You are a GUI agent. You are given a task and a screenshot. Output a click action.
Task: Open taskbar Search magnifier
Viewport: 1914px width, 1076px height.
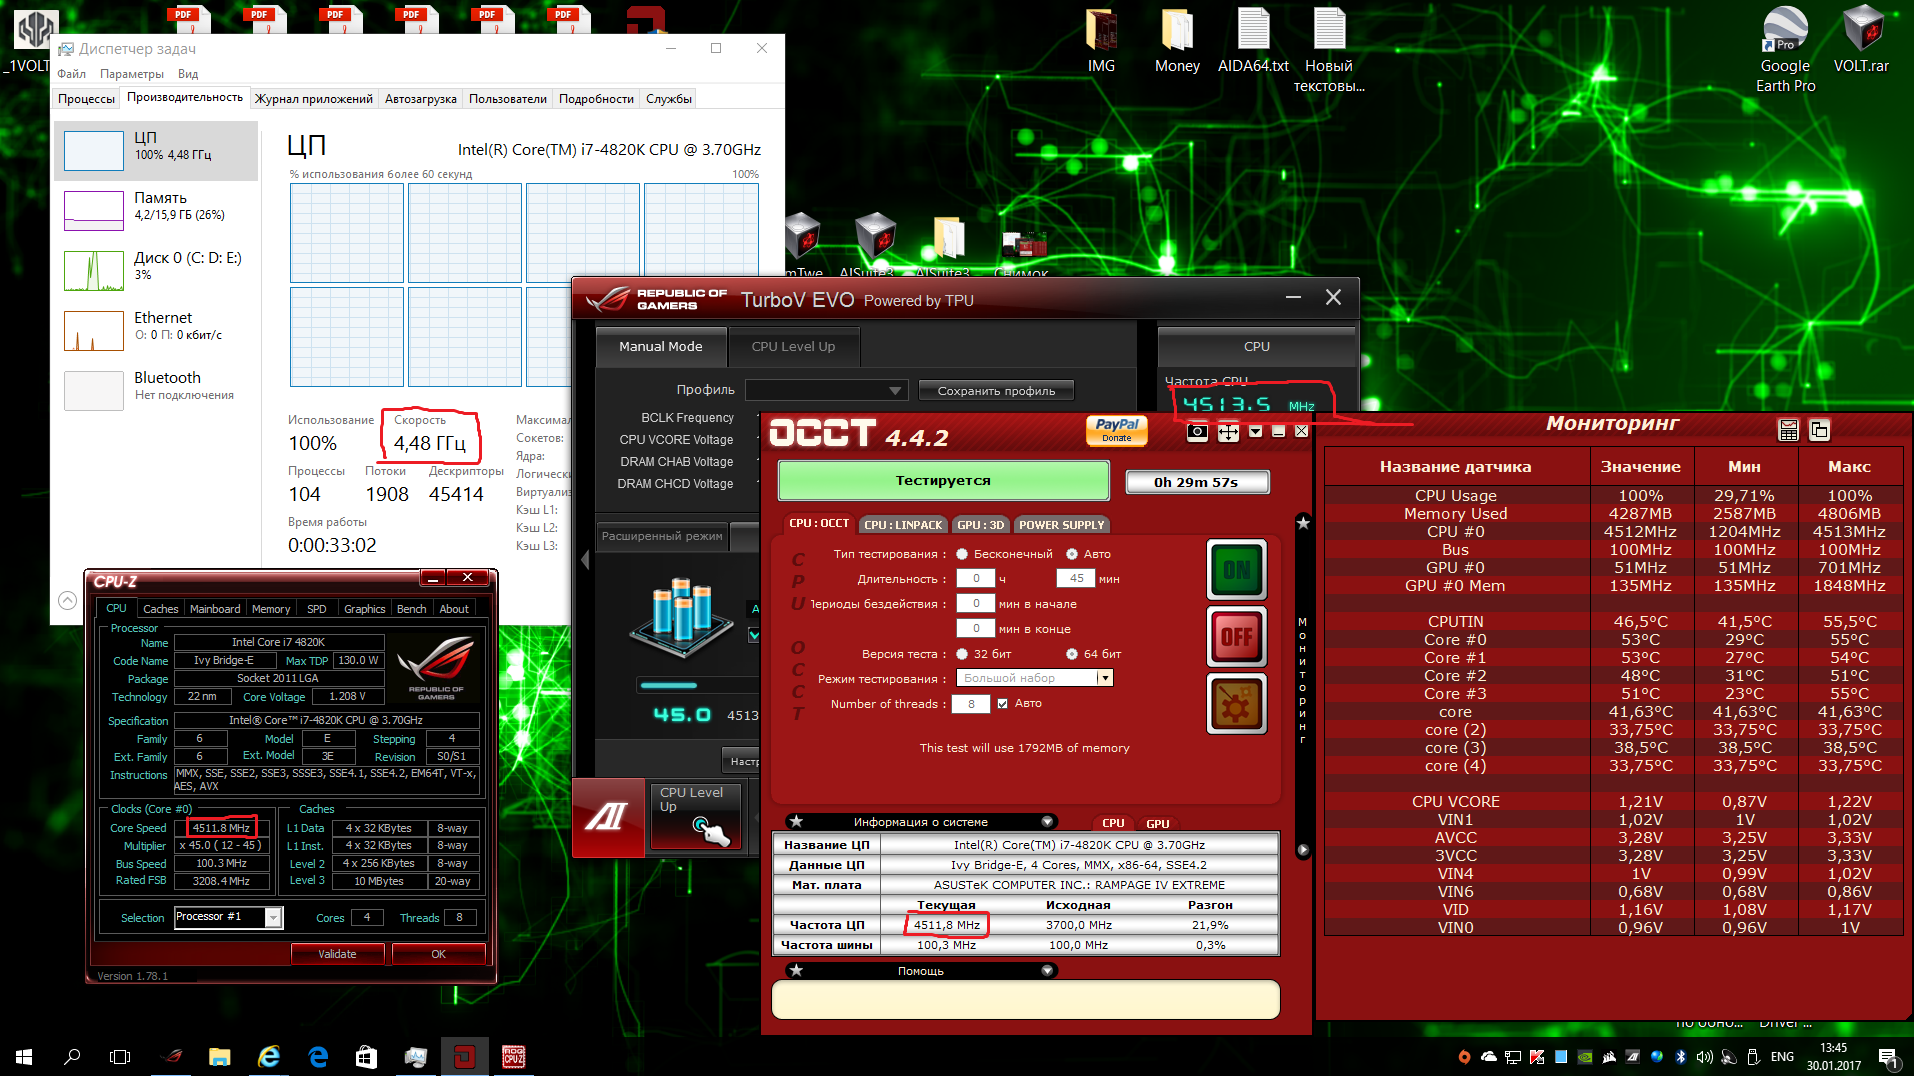point(72,1056)
